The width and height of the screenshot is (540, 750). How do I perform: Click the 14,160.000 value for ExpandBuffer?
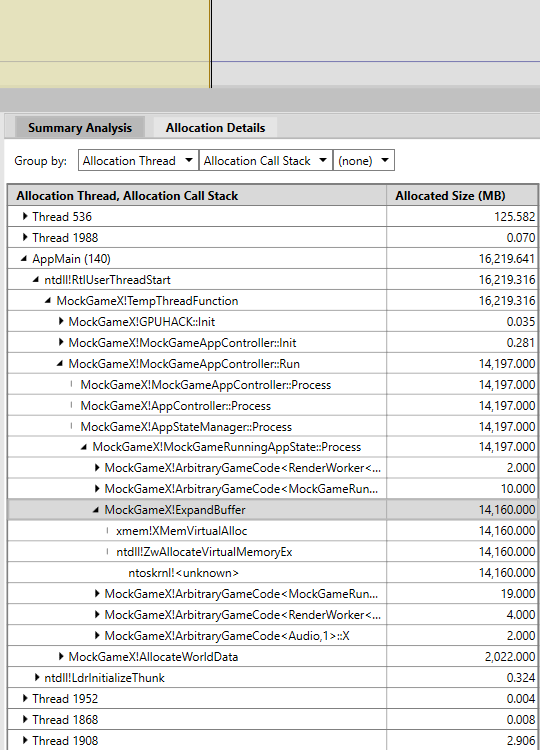[x=507, y=510]
